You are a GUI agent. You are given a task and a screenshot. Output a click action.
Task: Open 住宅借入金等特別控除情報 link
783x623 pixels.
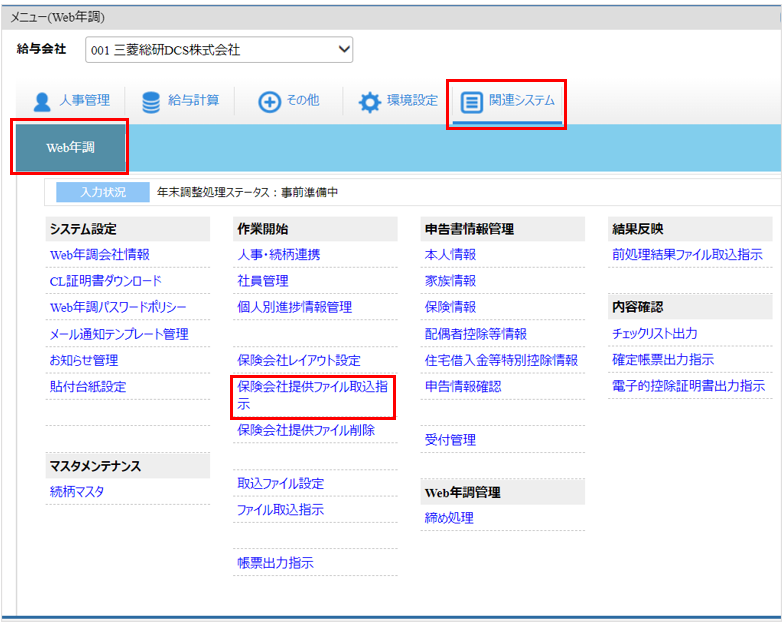(x=501, y=360)
